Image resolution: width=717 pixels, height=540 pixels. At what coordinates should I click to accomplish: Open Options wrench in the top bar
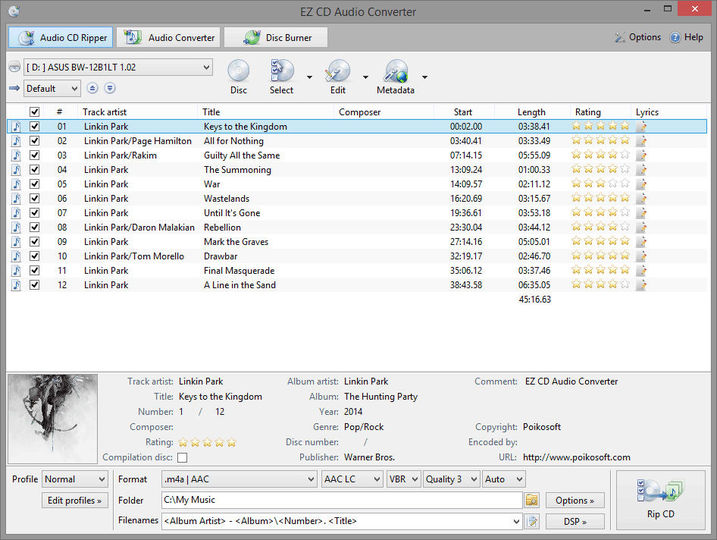[638, 37]
